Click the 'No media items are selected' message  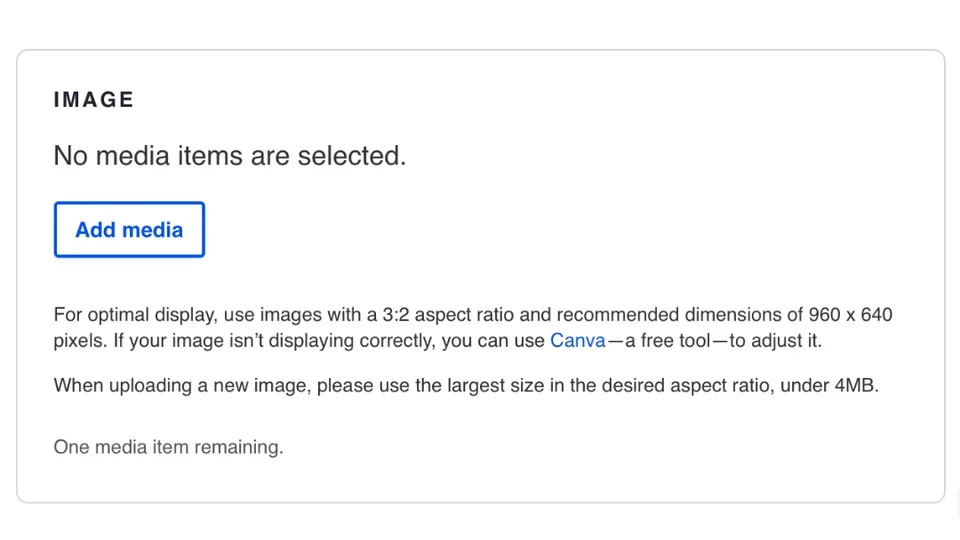[229, 156]
